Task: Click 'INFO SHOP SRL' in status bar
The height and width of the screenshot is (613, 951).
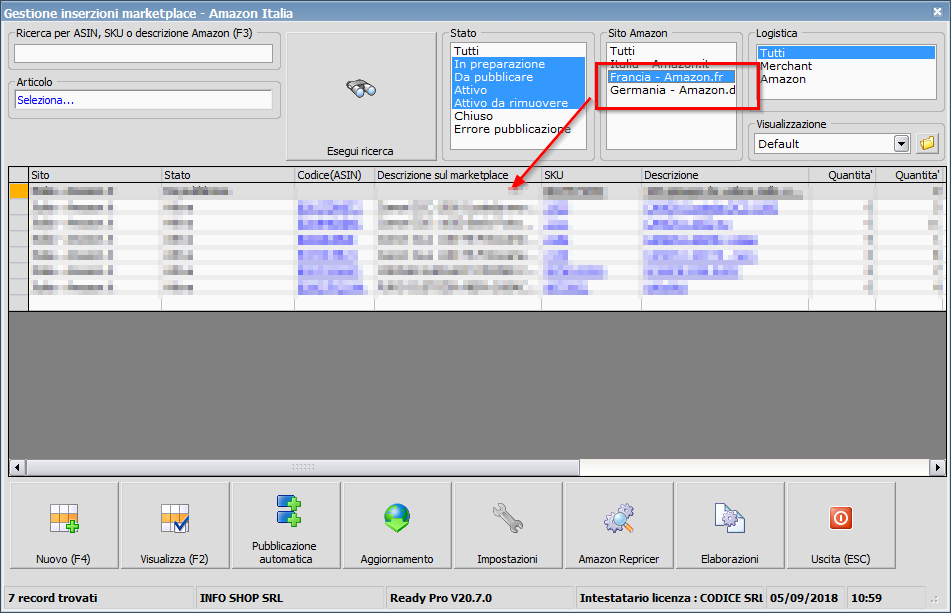Action: tap(241, 598)
